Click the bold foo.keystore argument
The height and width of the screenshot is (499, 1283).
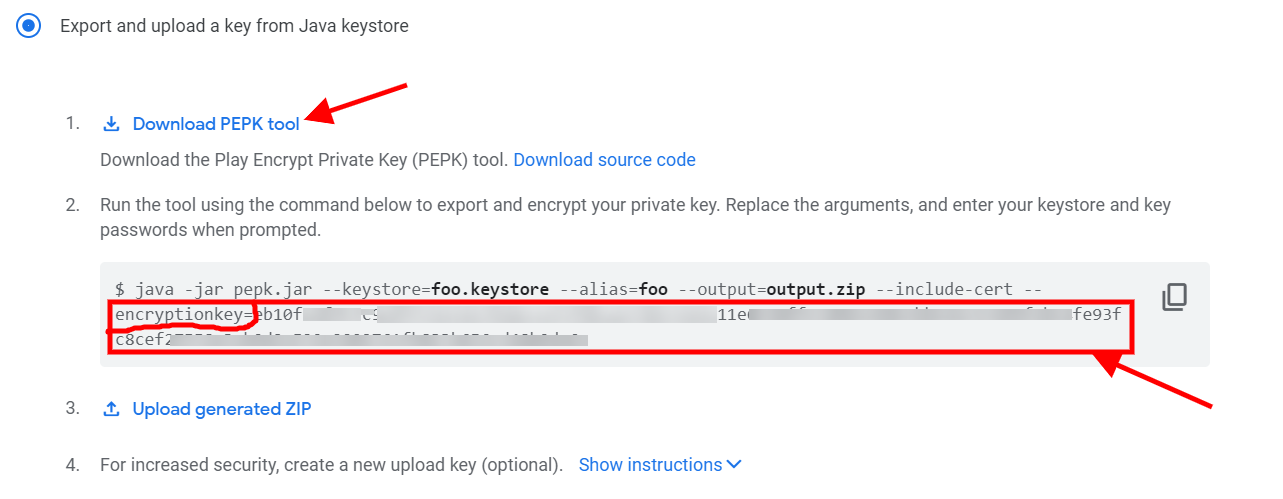tap(490, 290)
